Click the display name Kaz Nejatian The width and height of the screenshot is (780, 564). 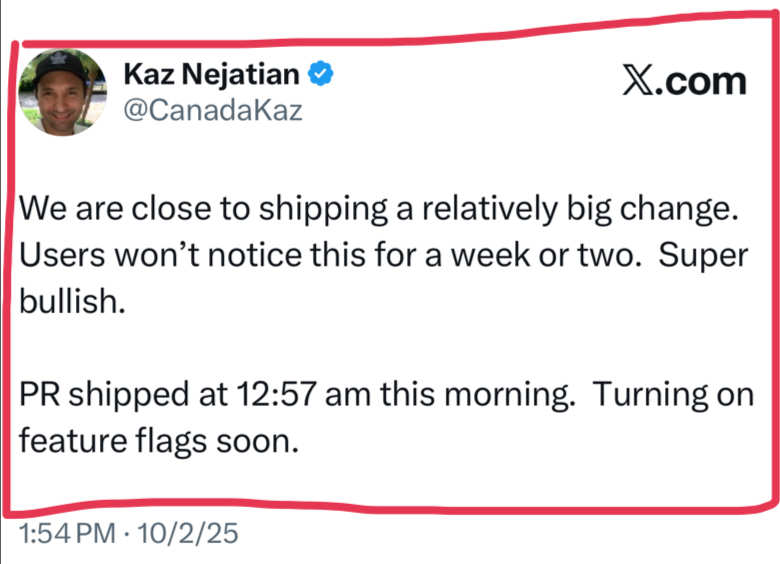[211, 72]
